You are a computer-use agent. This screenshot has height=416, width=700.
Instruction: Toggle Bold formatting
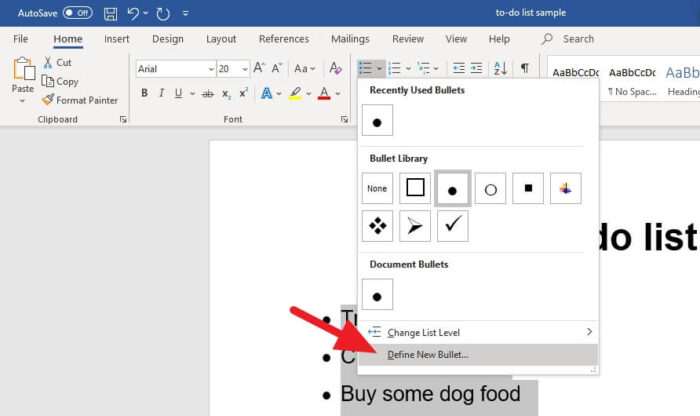pos(144,93)
